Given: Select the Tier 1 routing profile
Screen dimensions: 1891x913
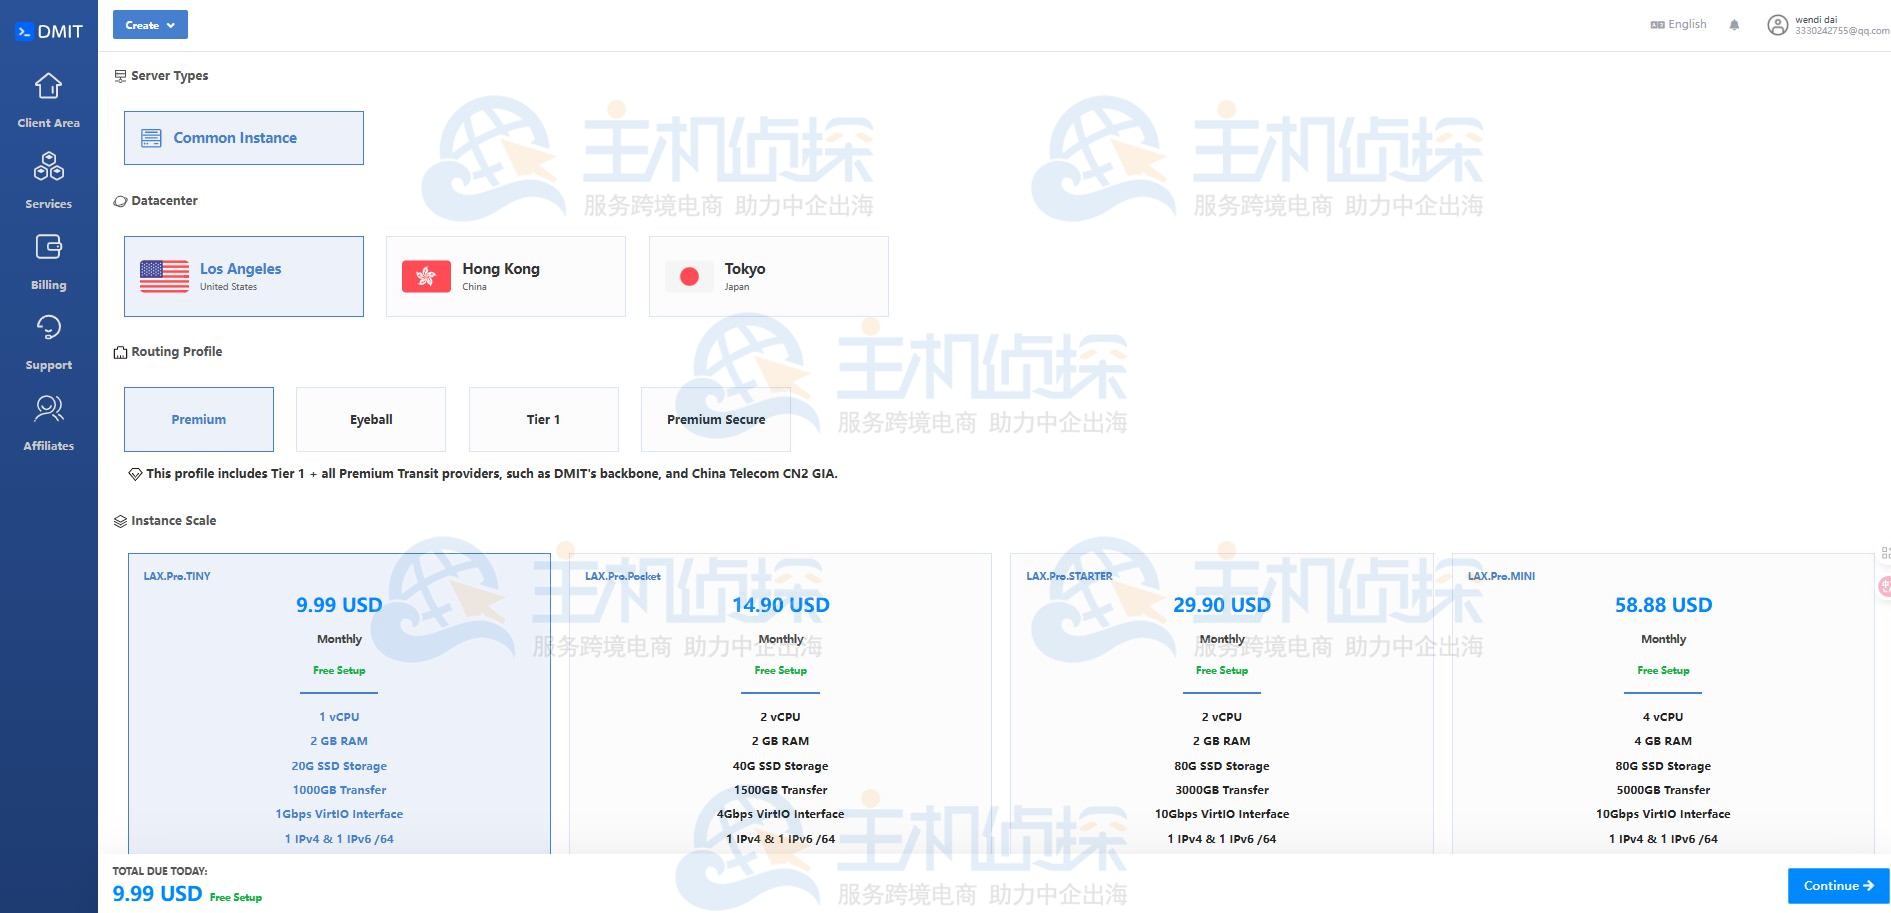Looking at the screenshot, I should [x=543, y=419].
